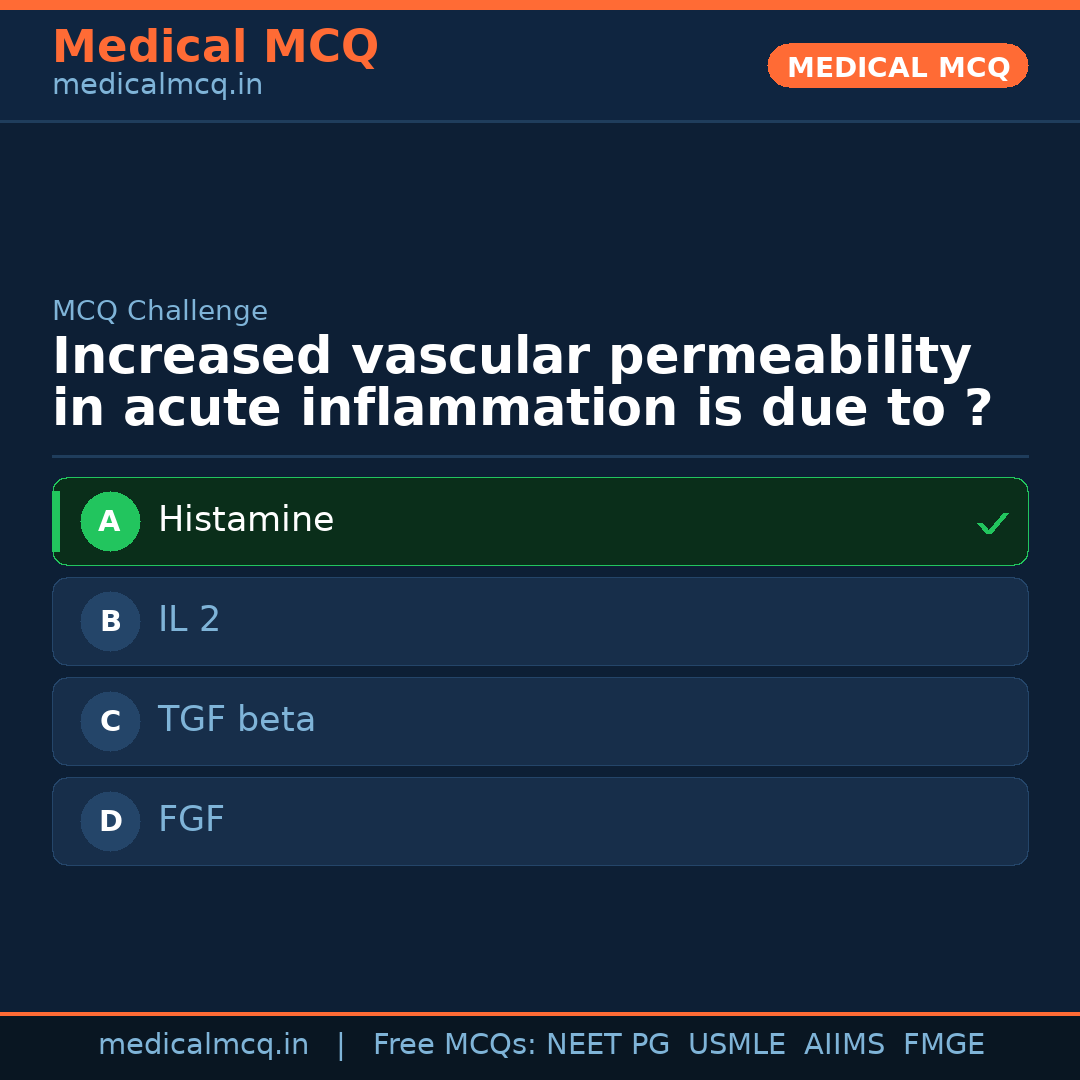Click the C option circle badge
Viewport: 1080px width, 1080px height.
coord(110,721)
